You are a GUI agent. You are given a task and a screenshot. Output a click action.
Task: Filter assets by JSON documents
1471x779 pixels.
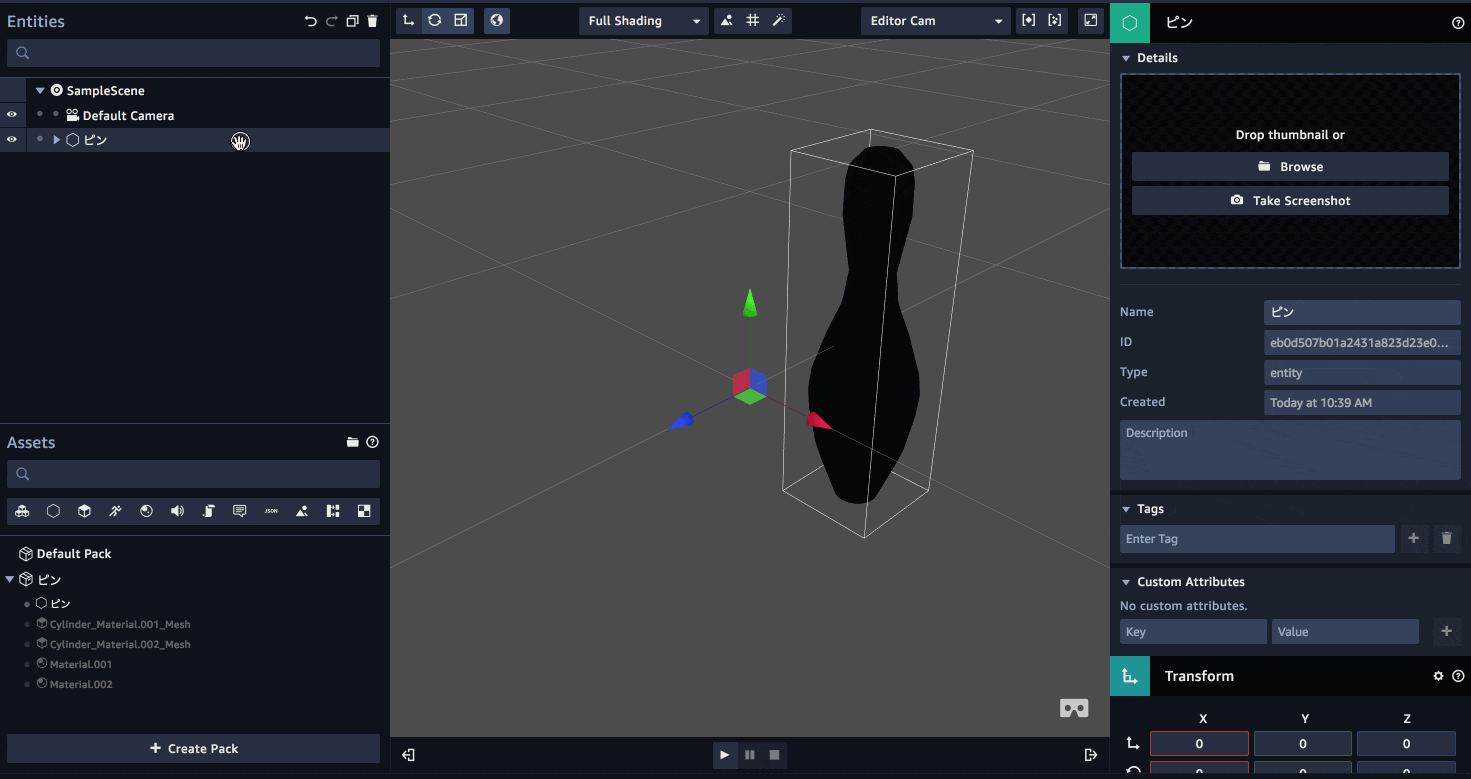[270, 510]
